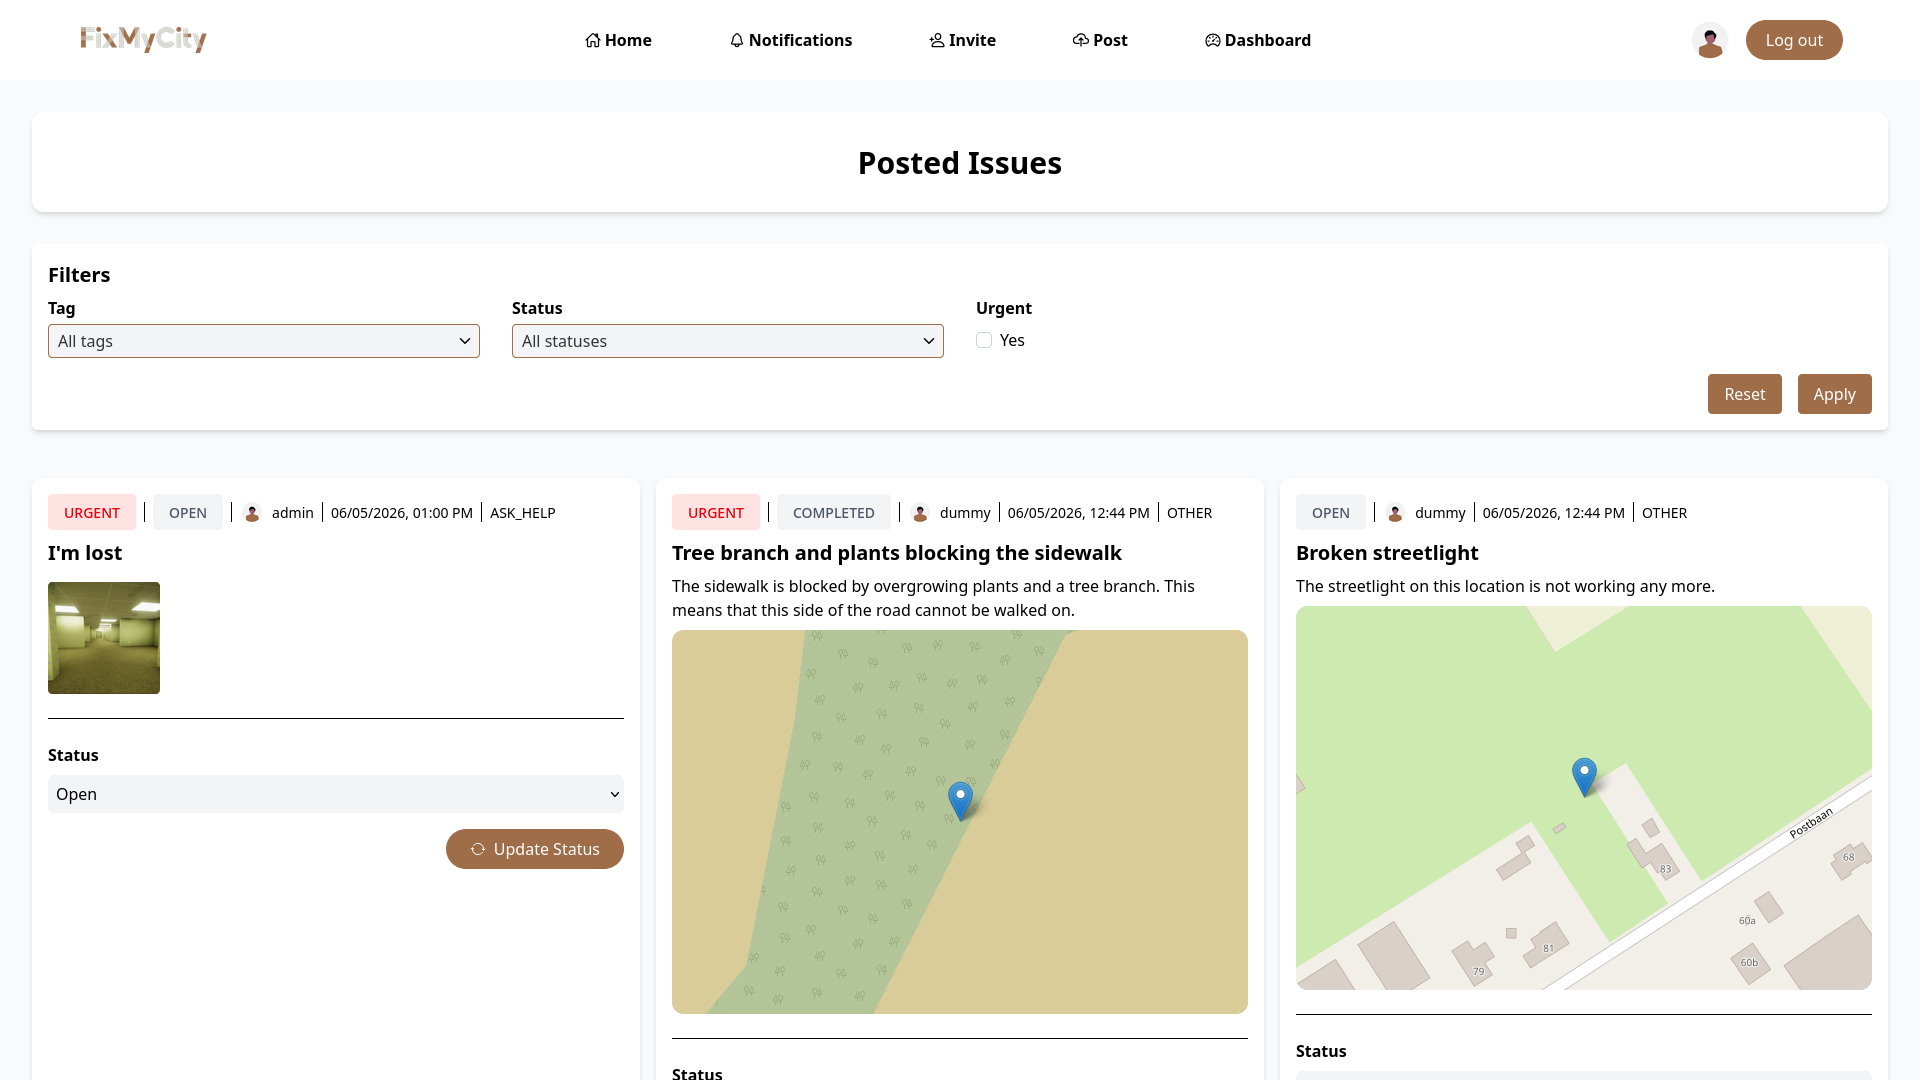The width and height of the screenshot is (1920, 1080).
Task: Open the Dashboard page
Action: (x=1258, y=40)
